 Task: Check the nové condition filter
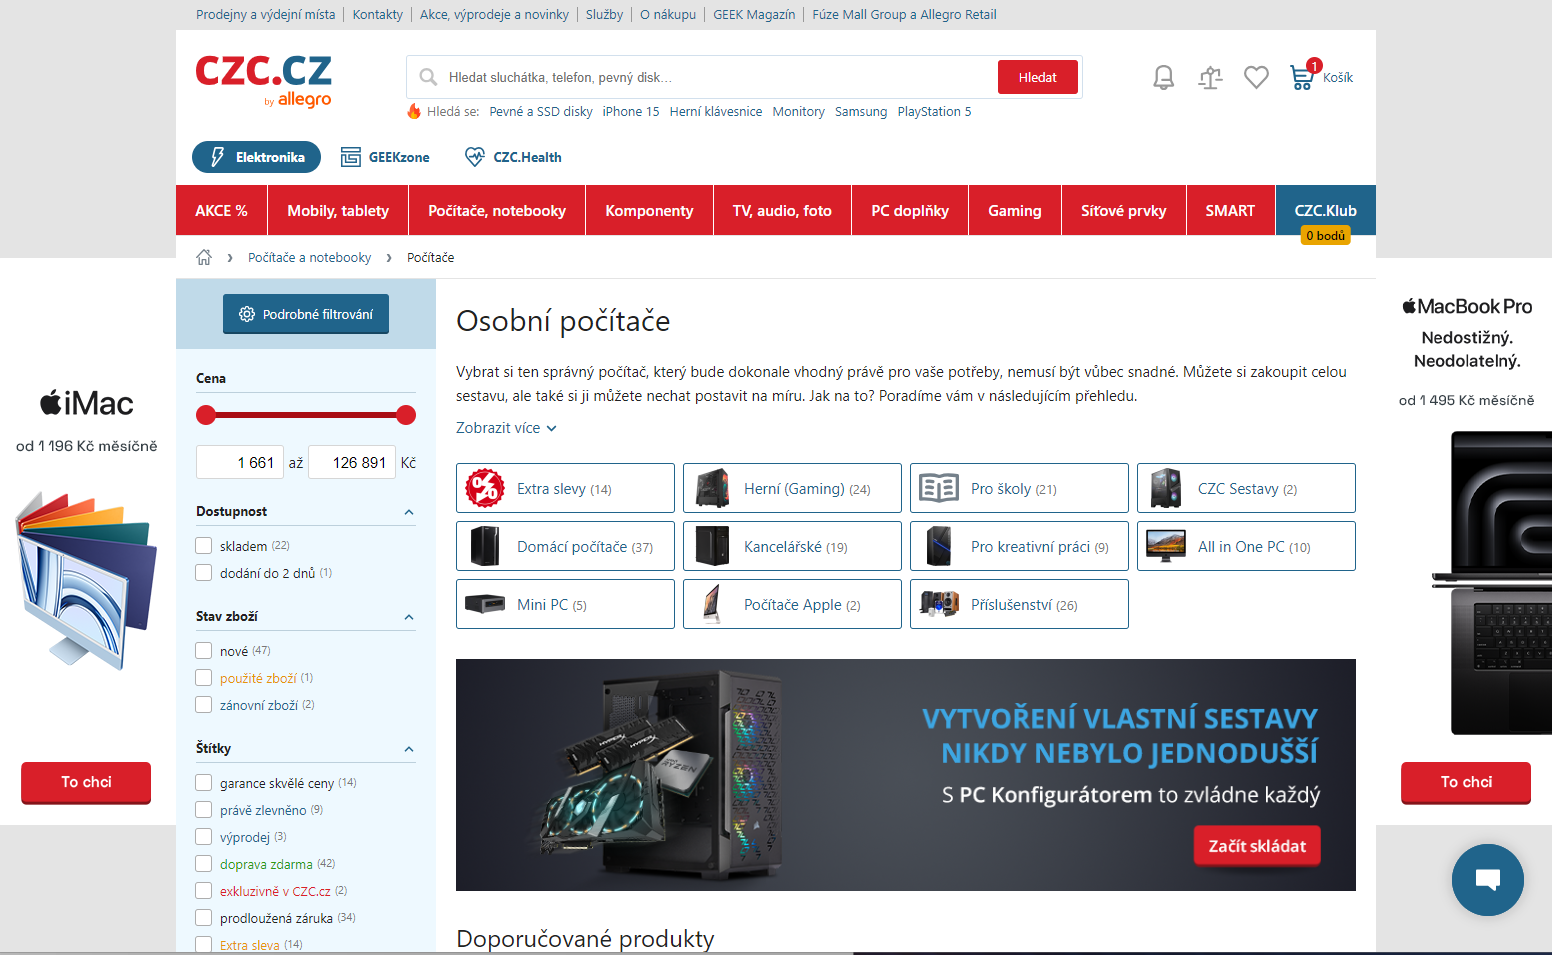click(204, 651)
